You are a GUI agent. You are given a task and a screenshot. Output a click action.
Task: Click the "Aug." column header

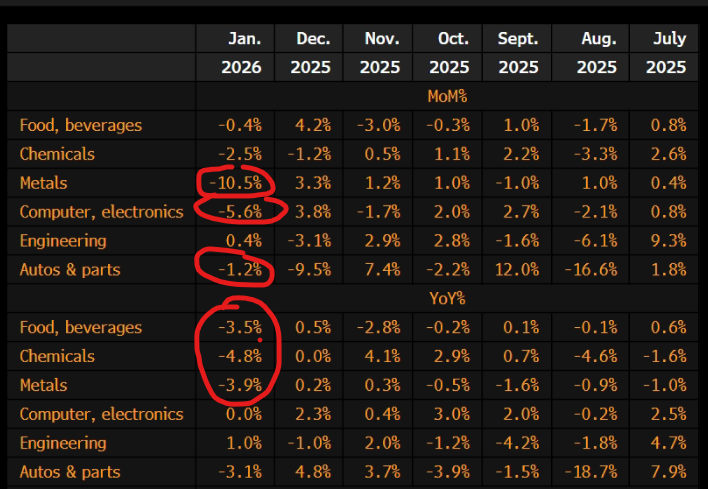coord(599,38)
